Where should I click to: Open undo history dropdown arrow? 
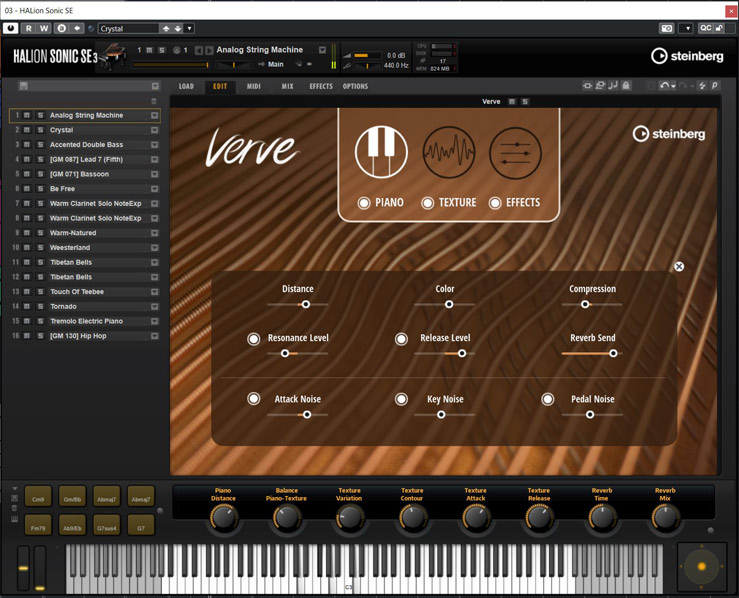pyautogui.click(x=673, y=86)
